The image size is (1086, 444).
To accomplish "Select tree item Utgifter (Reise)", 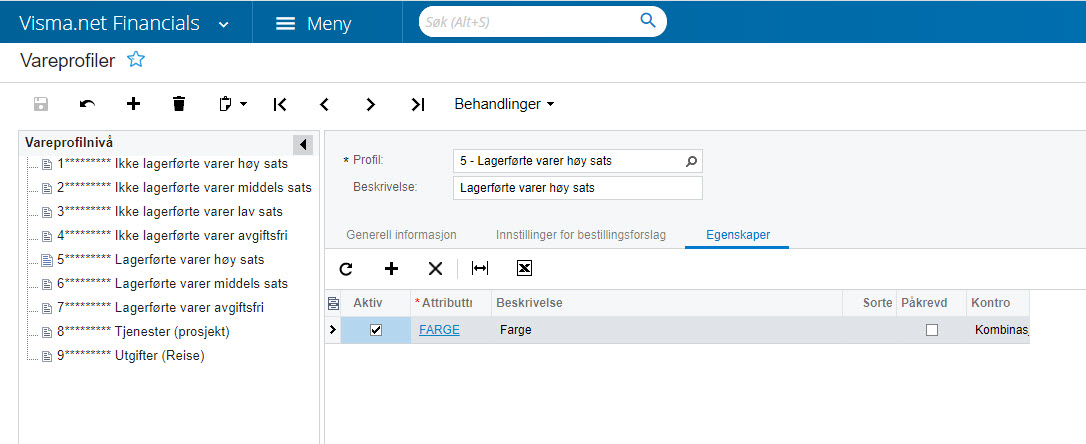I will click(131, 355).
